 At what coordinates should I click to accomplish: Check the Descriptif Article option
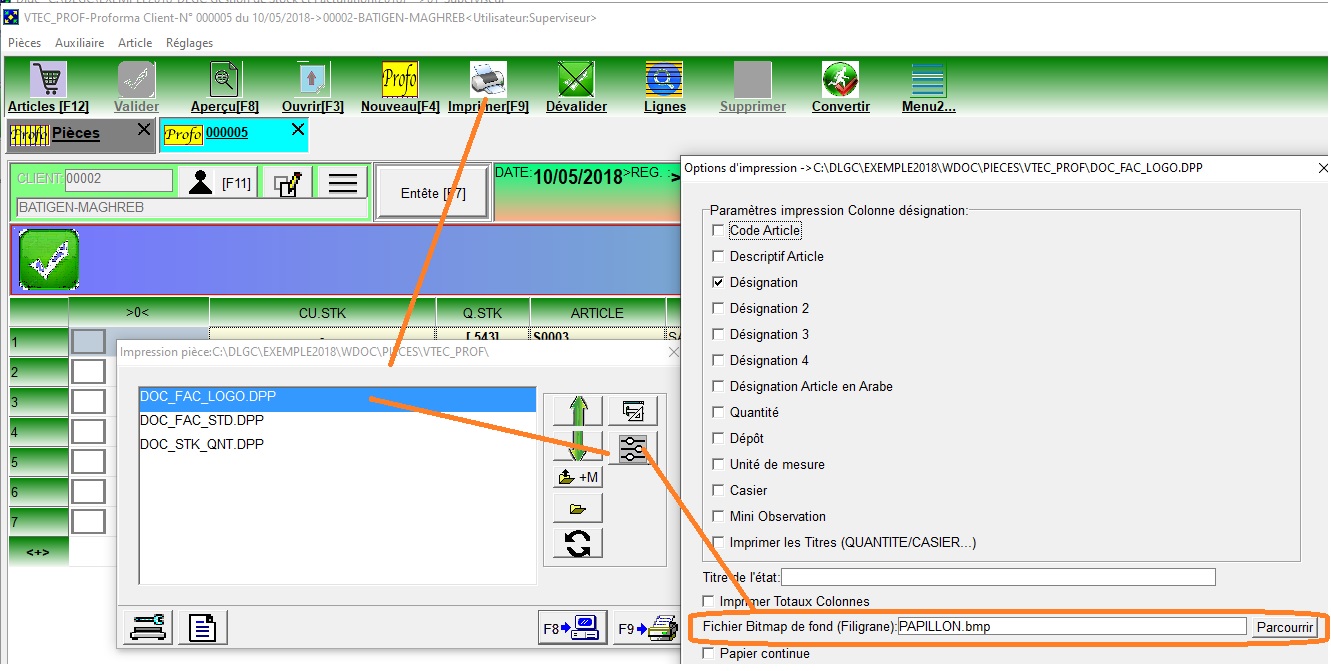[717, 256]
